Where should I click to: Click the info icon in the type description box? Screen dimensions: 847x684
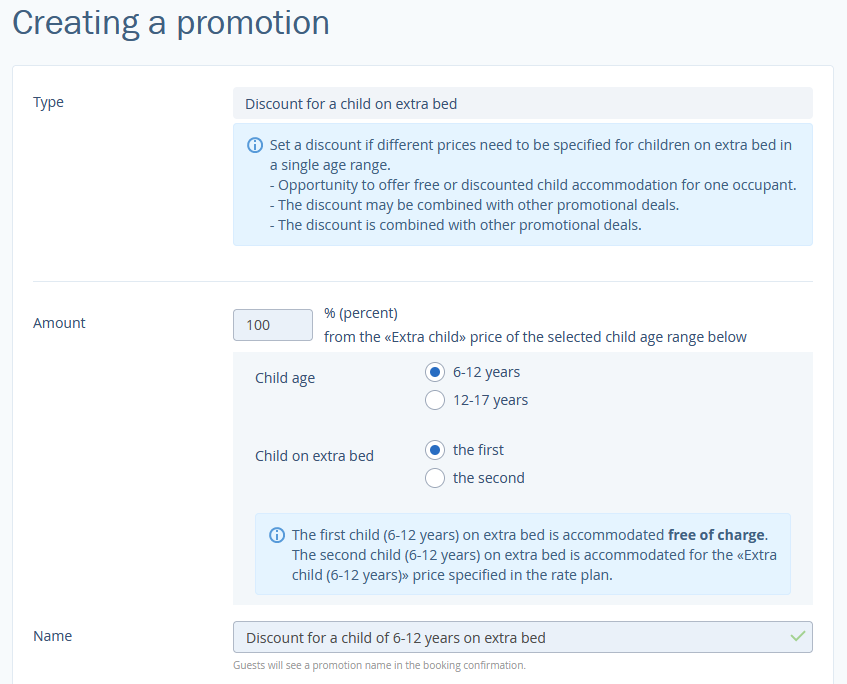(x=255, y=145)
